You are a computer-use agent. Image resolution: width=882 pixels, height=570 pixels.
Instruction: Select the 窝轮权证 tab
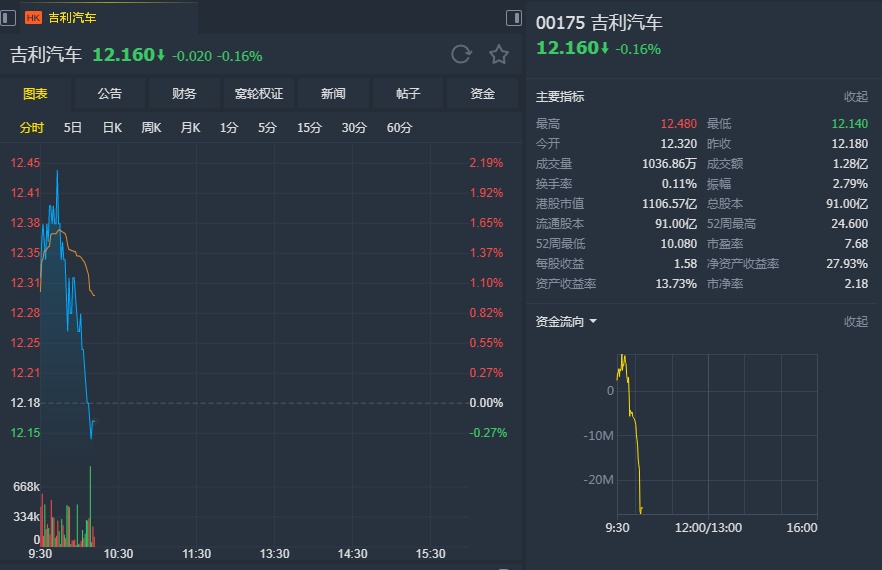[259, 93]
